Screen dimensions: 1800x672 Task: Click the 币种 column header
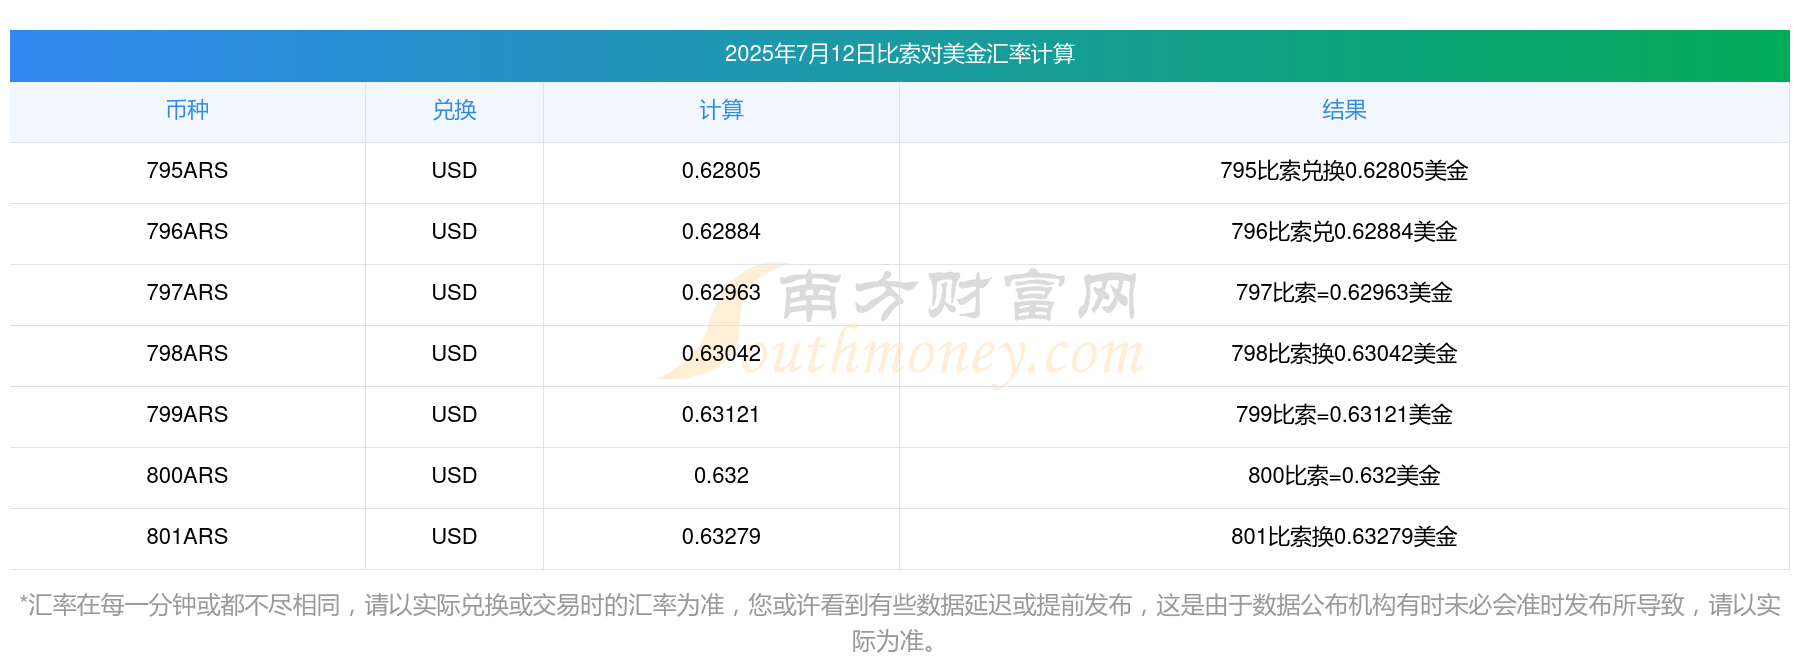pyautogui.click(x=187, y=110)
